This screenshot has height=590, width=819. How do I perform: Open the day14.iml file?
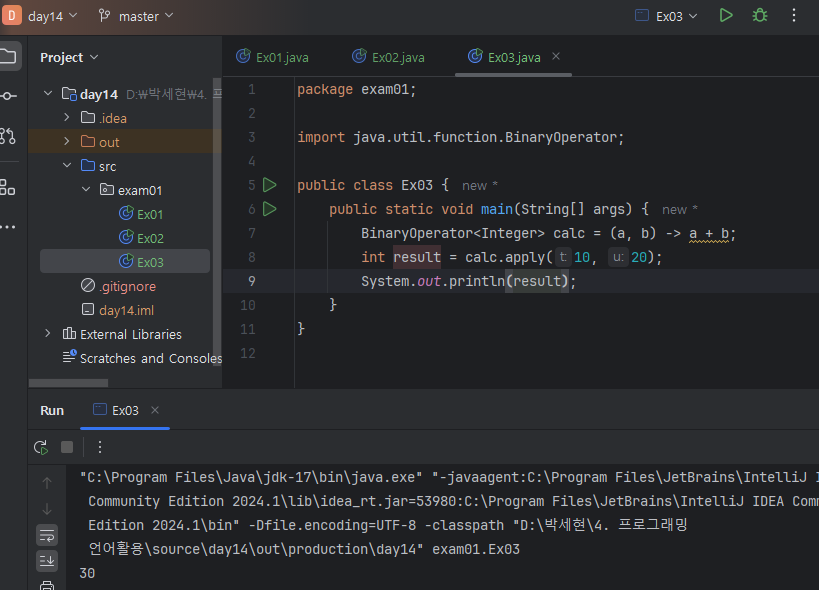coord(126,310)
